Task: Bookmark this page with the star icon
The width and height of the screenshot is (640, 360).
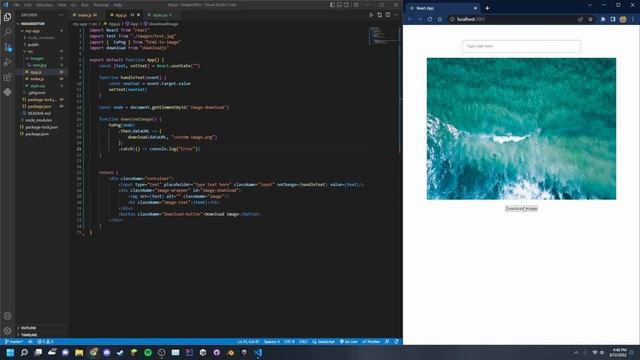Action: [x=590, y=19]
